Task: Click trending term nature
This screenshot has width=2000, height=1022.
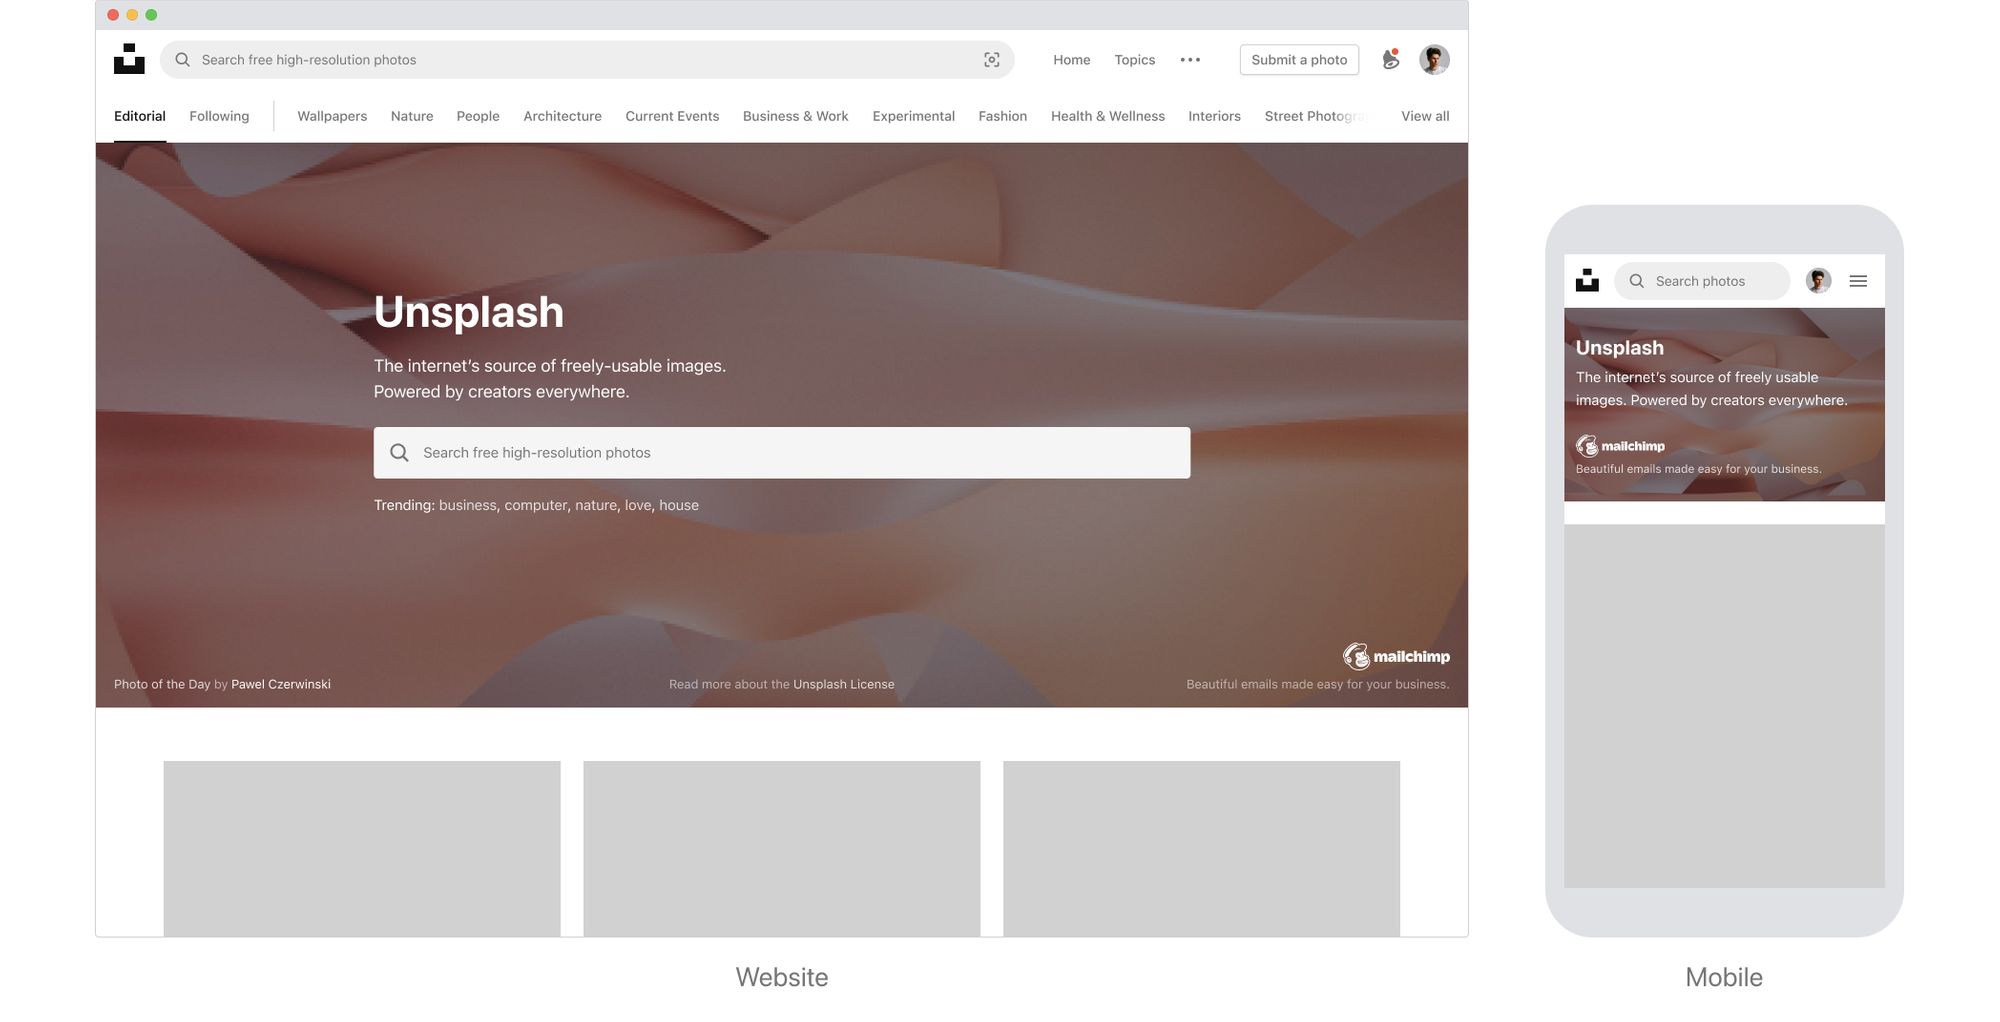Action: point(596,505)
